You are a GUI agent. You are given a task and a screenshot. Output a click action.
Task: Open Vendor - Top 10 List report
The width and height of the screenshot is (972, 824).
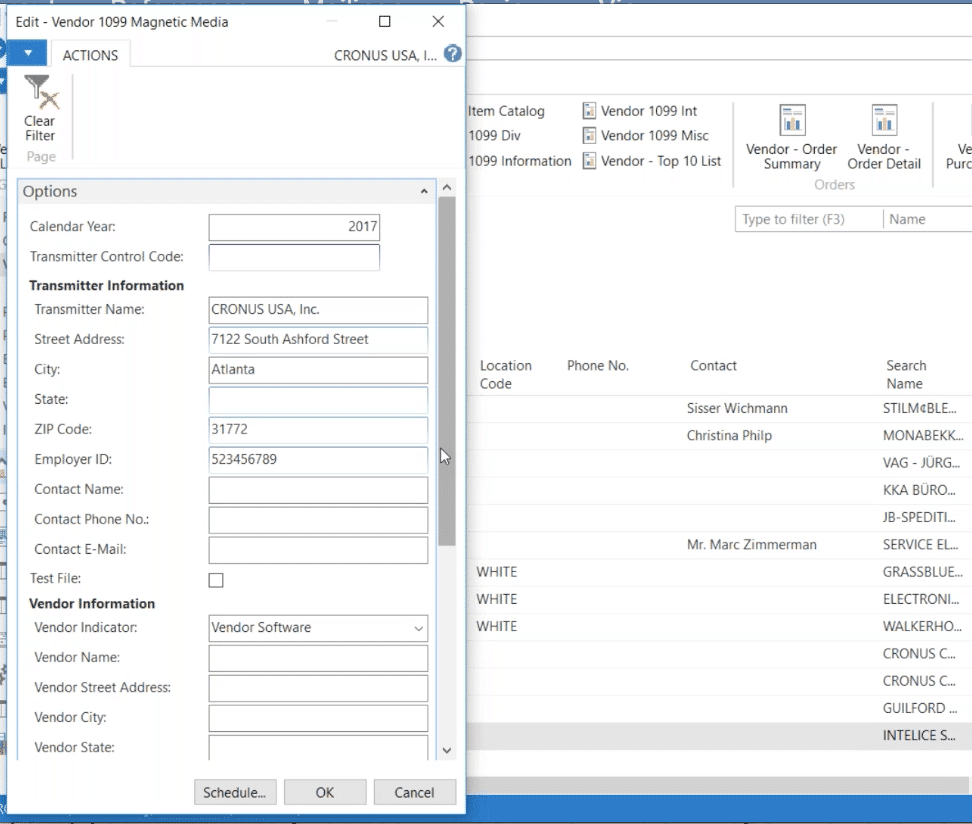point(652,161)
